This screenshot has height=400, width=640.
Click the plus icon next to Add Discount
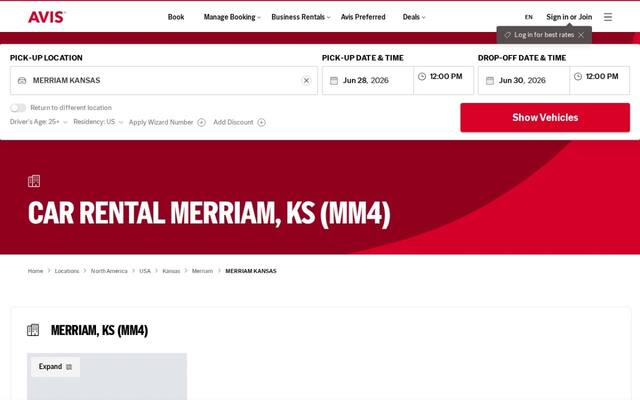(x=262, y=122)
